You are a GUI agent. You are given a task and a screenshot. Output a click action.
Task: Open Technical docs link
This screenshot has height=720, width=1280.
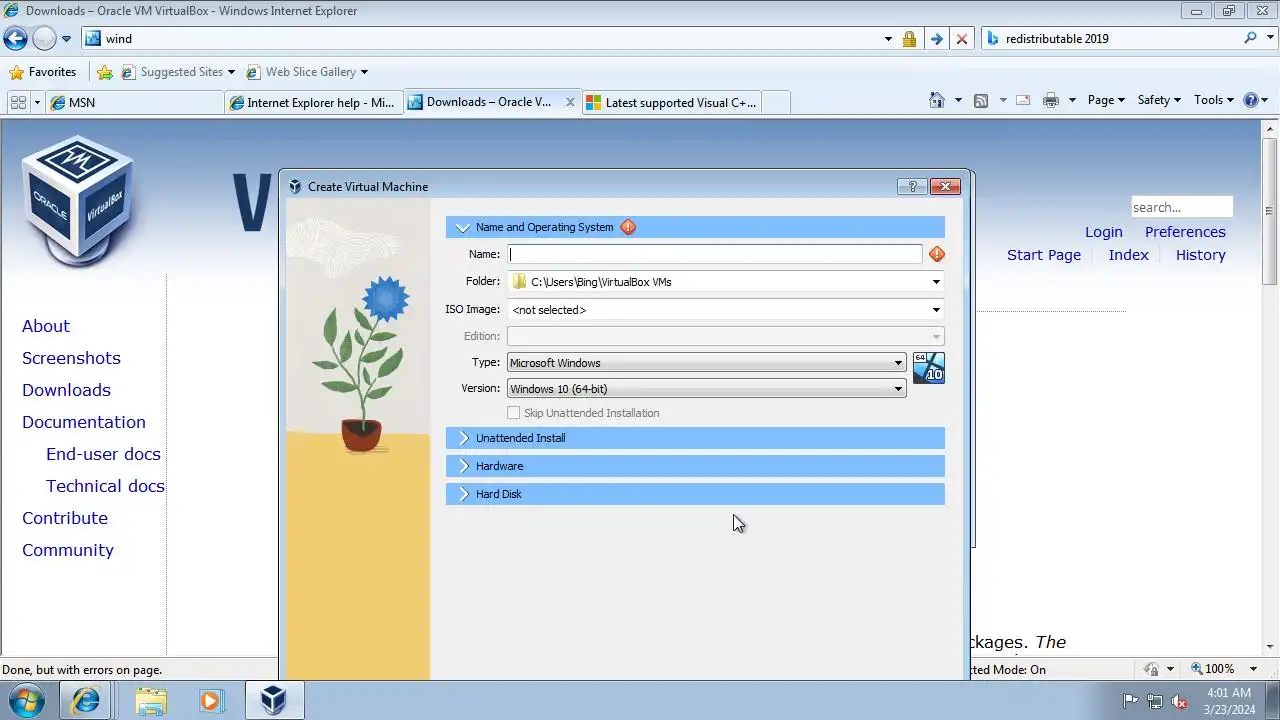[x=105, y=486]
